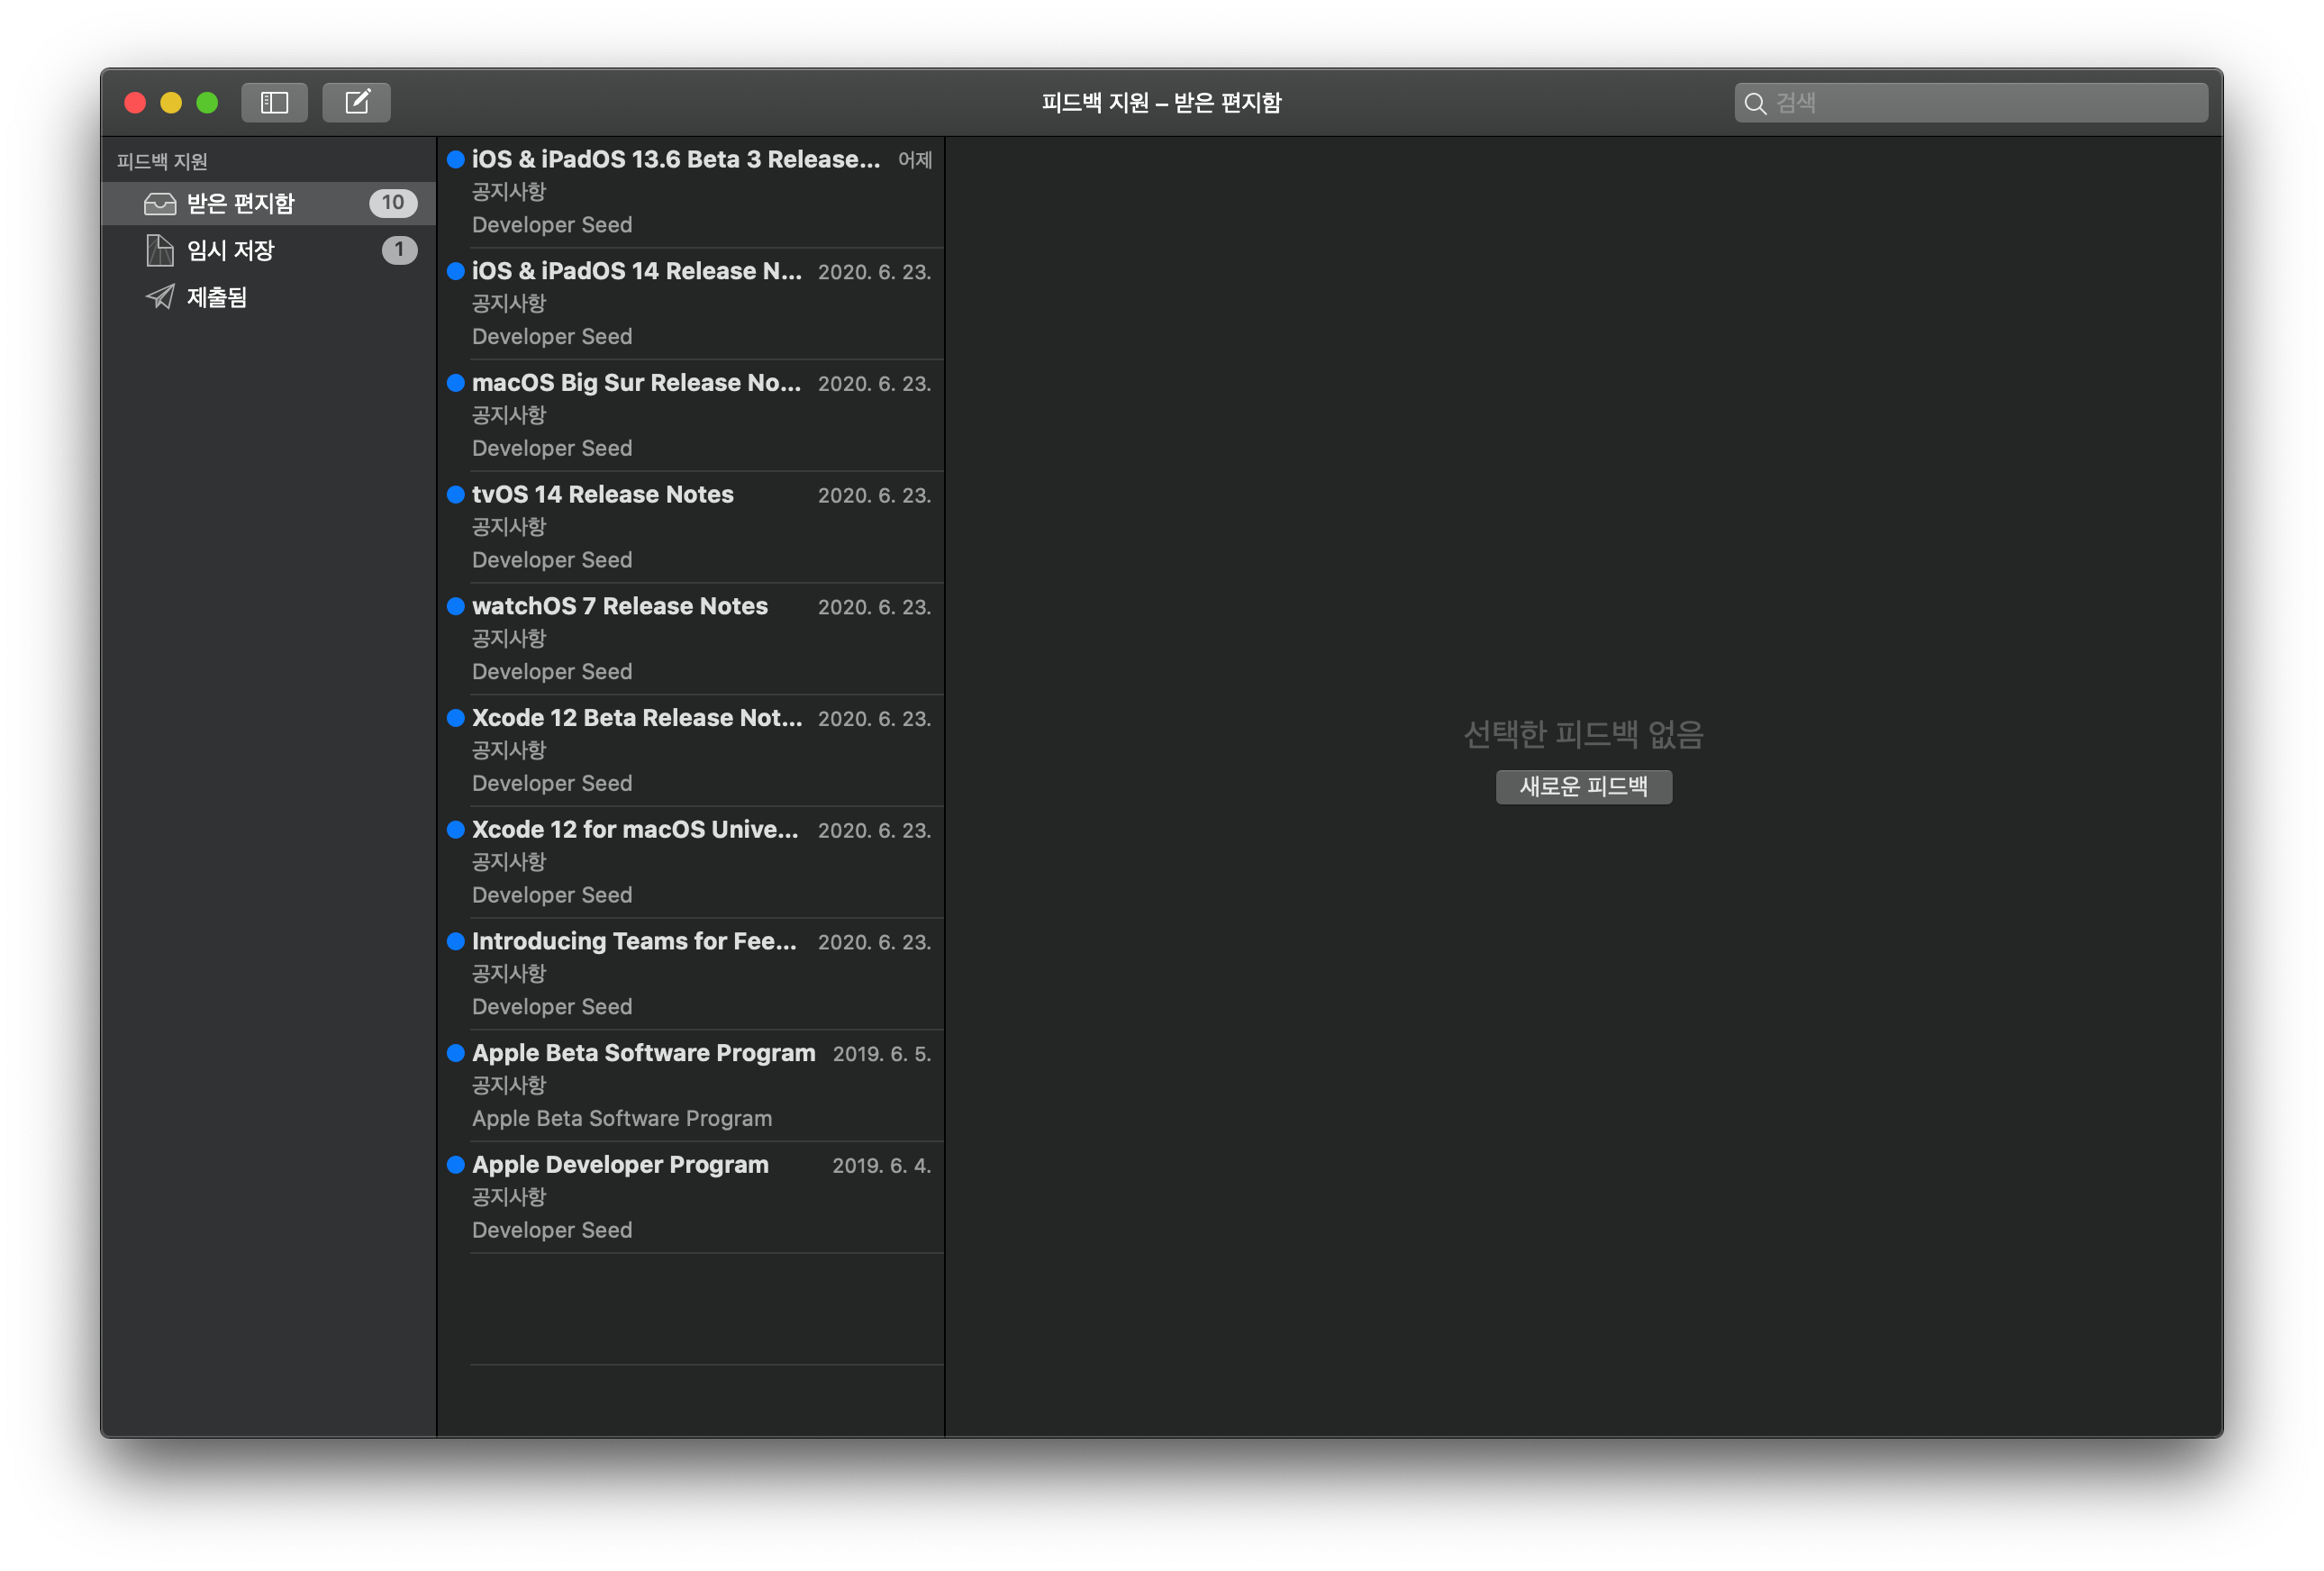Click the inbox unread count badge 10
This screenshot has width=2324, height=1571.
pos(393,204)
